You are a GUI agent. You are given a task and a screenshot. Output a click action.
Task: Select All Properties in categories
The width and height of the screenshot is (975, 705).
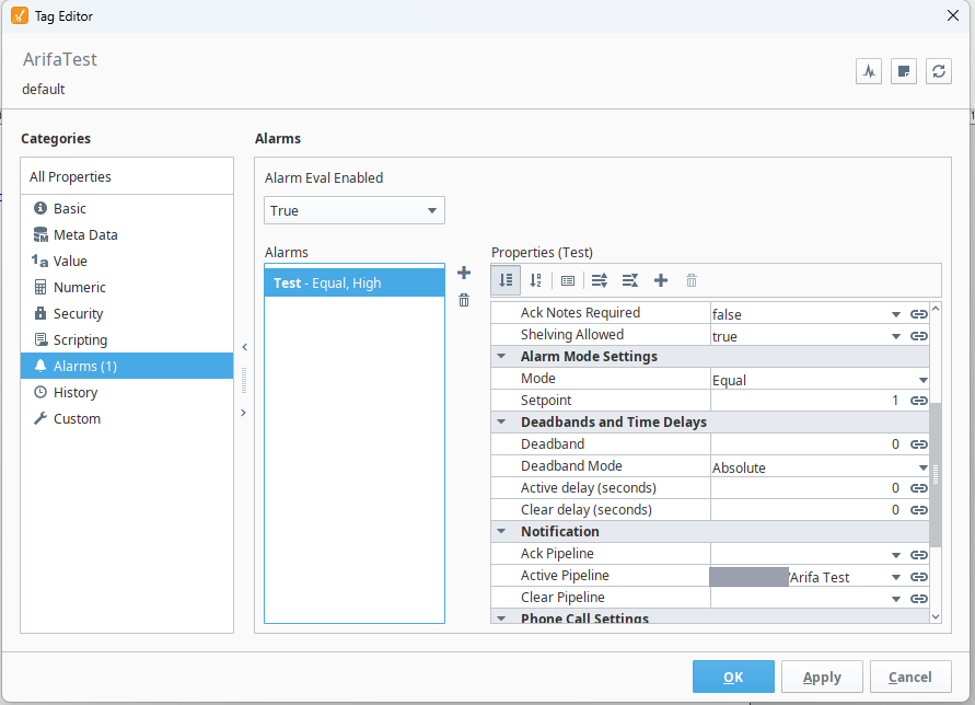tap(127, 177)
